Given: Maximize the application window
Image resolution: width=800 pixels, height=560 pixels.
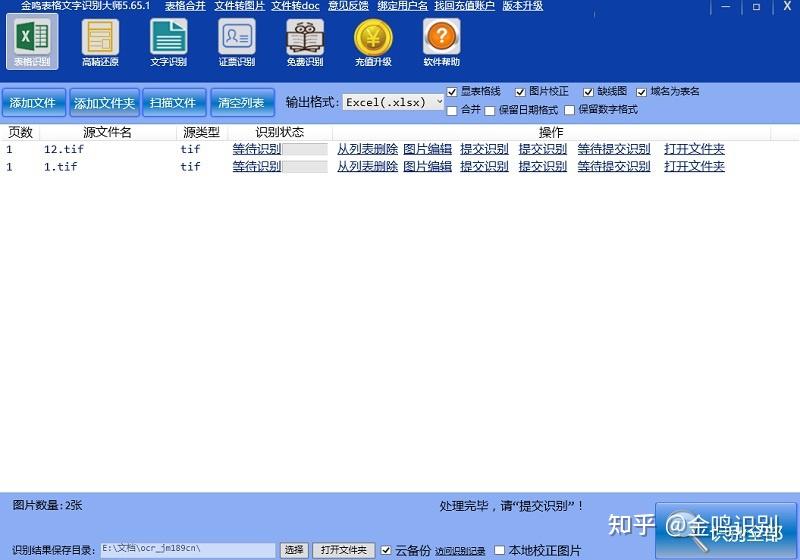Looking at the screenshot, I should pyautogui.click(x=756, y=7).
